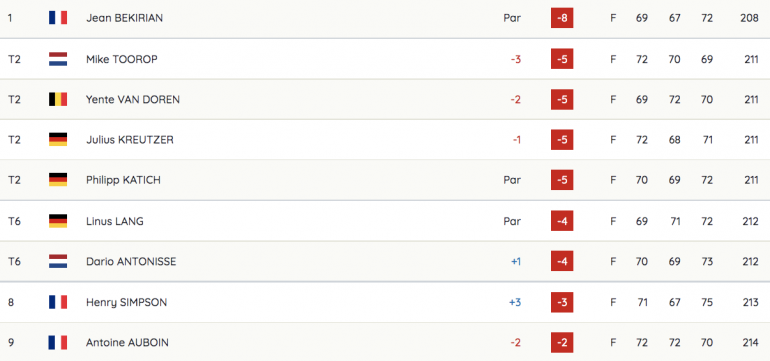Image resolution: width=770 pixels, height=361 pixels.
Task: Click the Dutch flag beside Dario ANTONISSE
Action: pyautogui.click(x=58, y=262)
